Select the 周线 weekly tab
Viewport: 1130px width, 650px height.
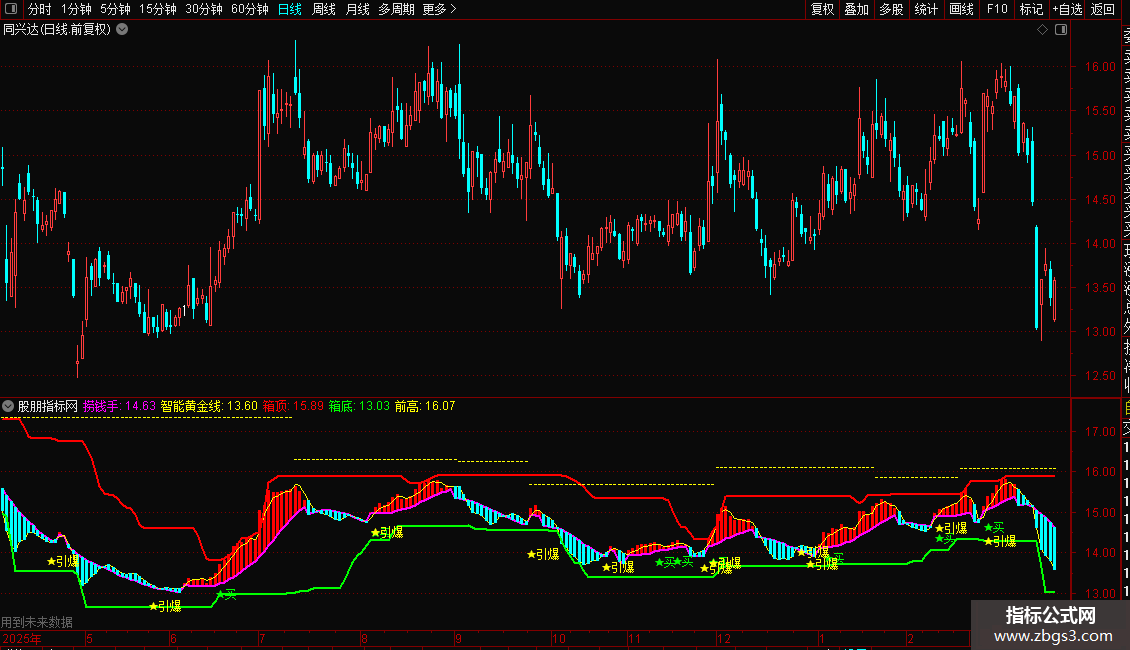click(x=324, y=9)
